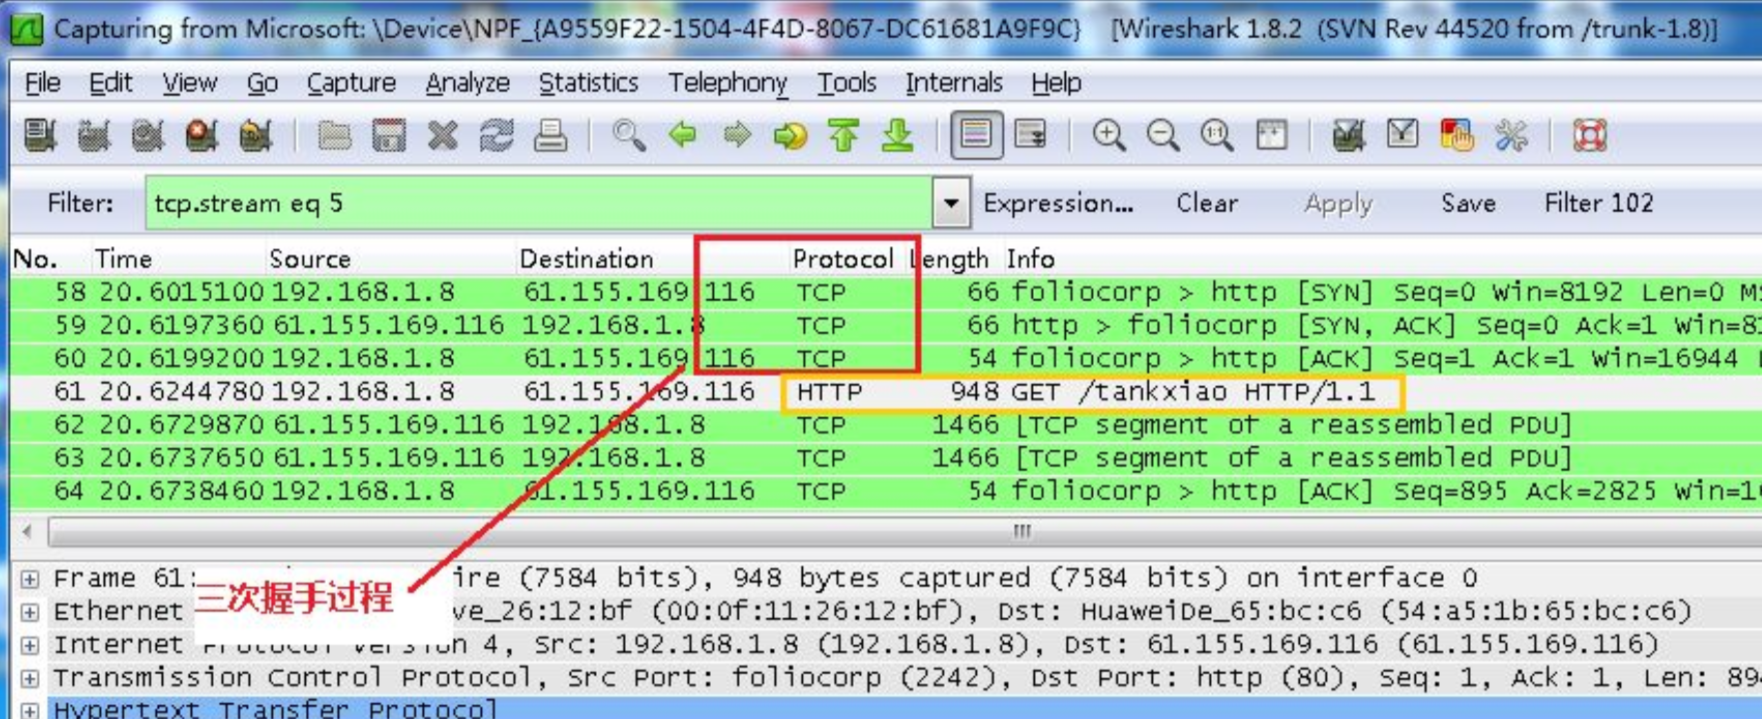The height and width of the screenshot is (719, 1762).
Task: Zoom in on packet text
Action: coord(1108,135)
